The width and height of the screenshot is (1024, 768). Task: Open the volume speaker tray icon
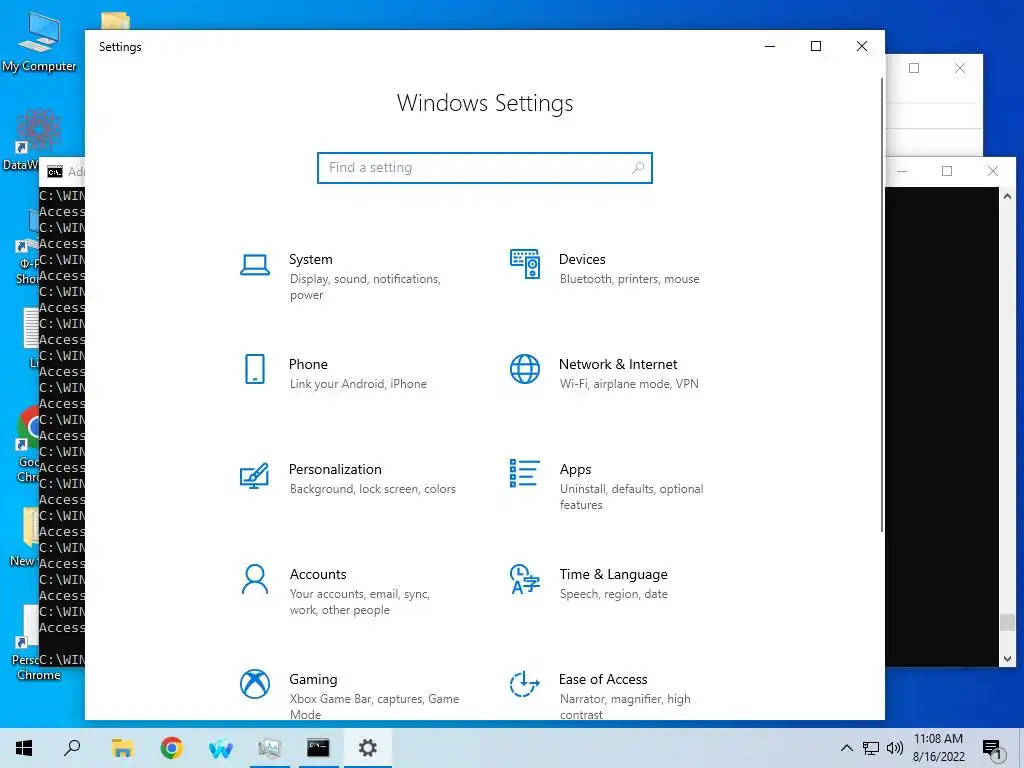(x=895, y=748)
